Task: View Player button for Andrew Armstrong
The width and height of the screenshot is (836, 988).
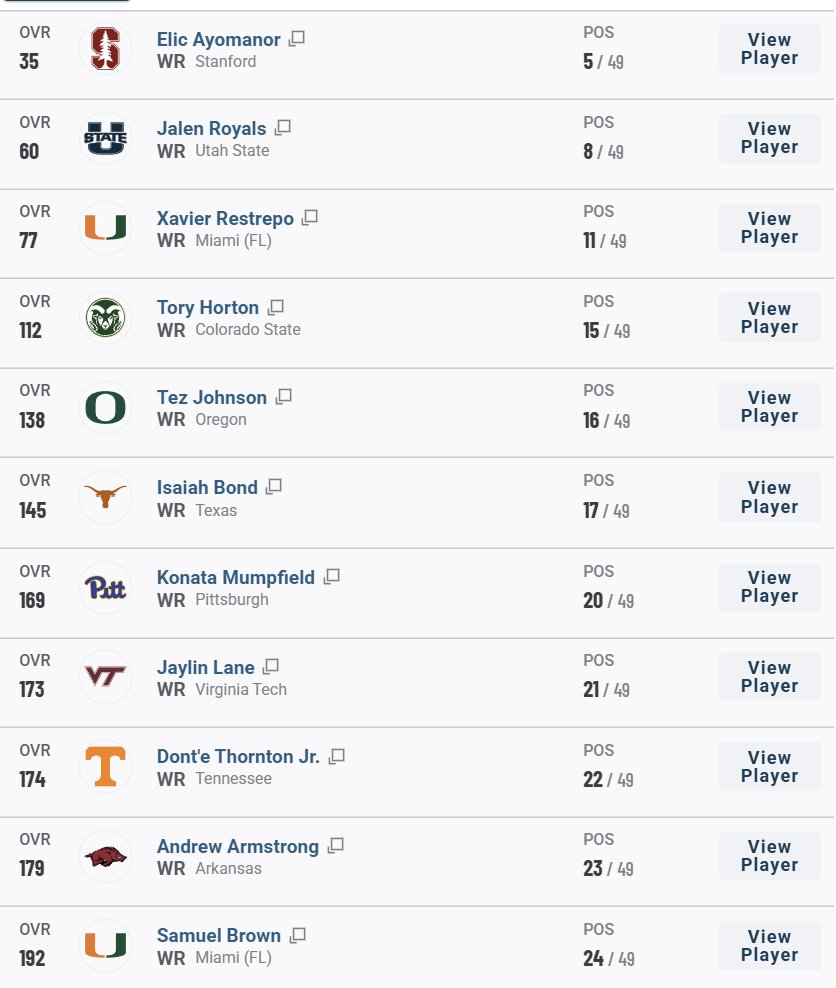Action: (769, 856)
